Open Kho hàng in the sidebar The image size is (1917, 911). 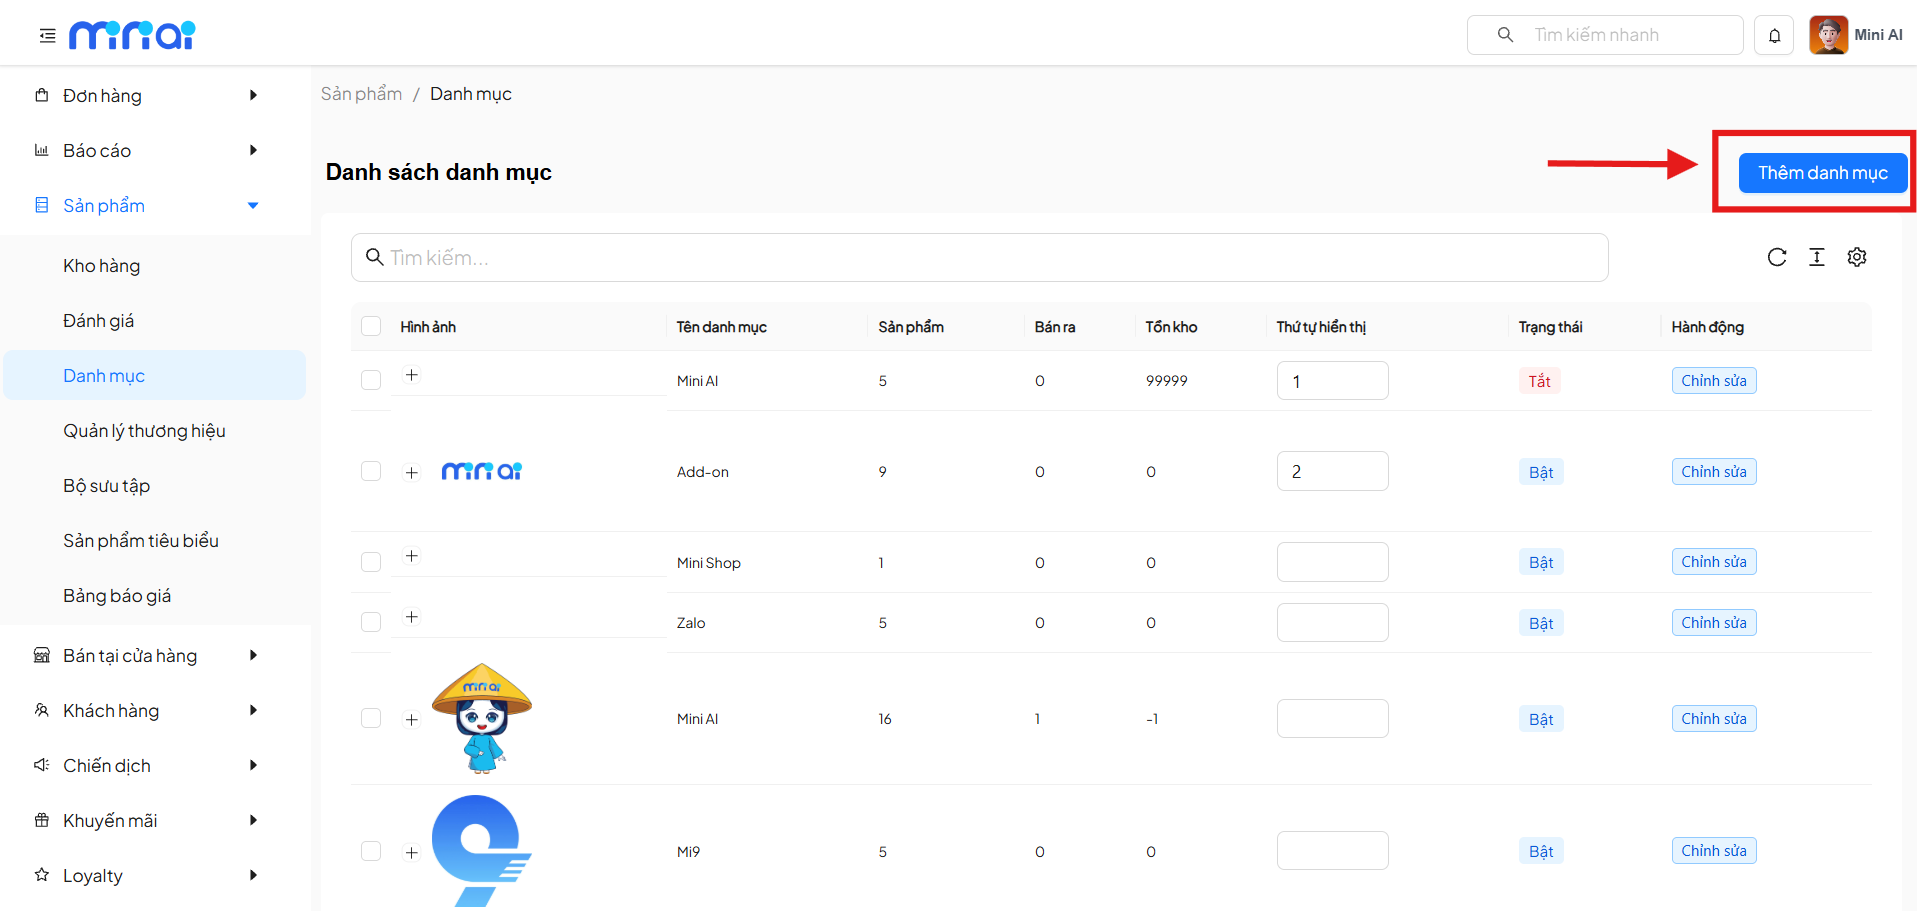(x=101, y=266)
